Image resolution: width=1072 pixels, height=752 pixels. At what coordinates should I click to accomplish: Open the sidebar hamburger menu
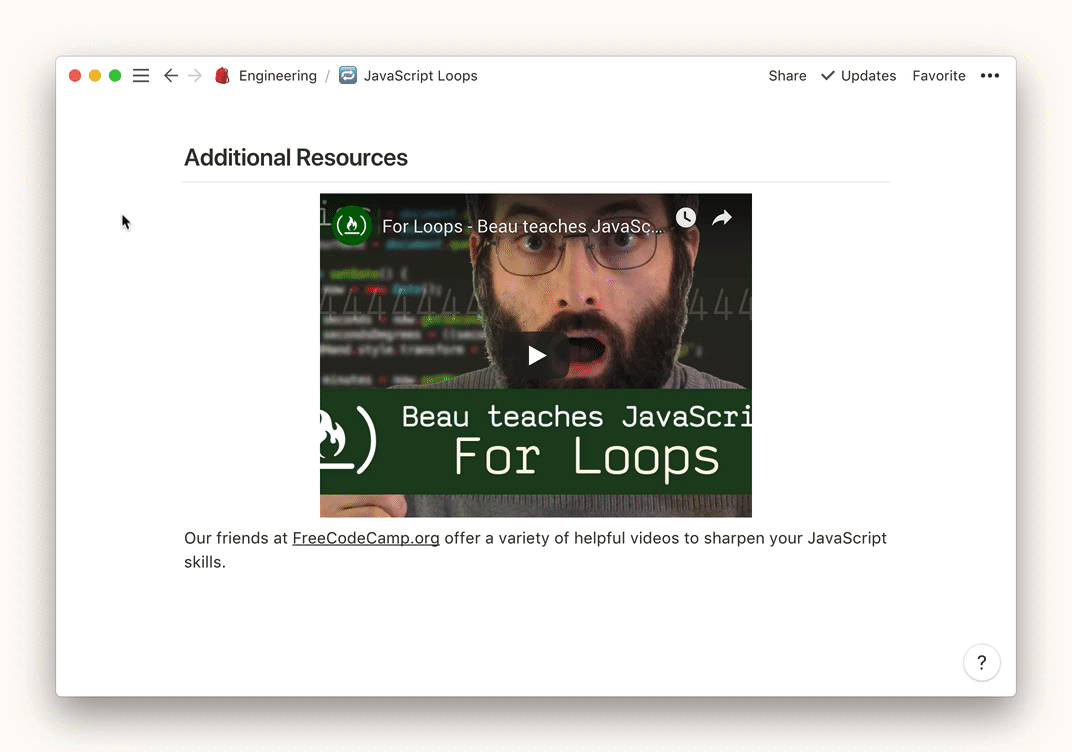[x=141, y=76]
